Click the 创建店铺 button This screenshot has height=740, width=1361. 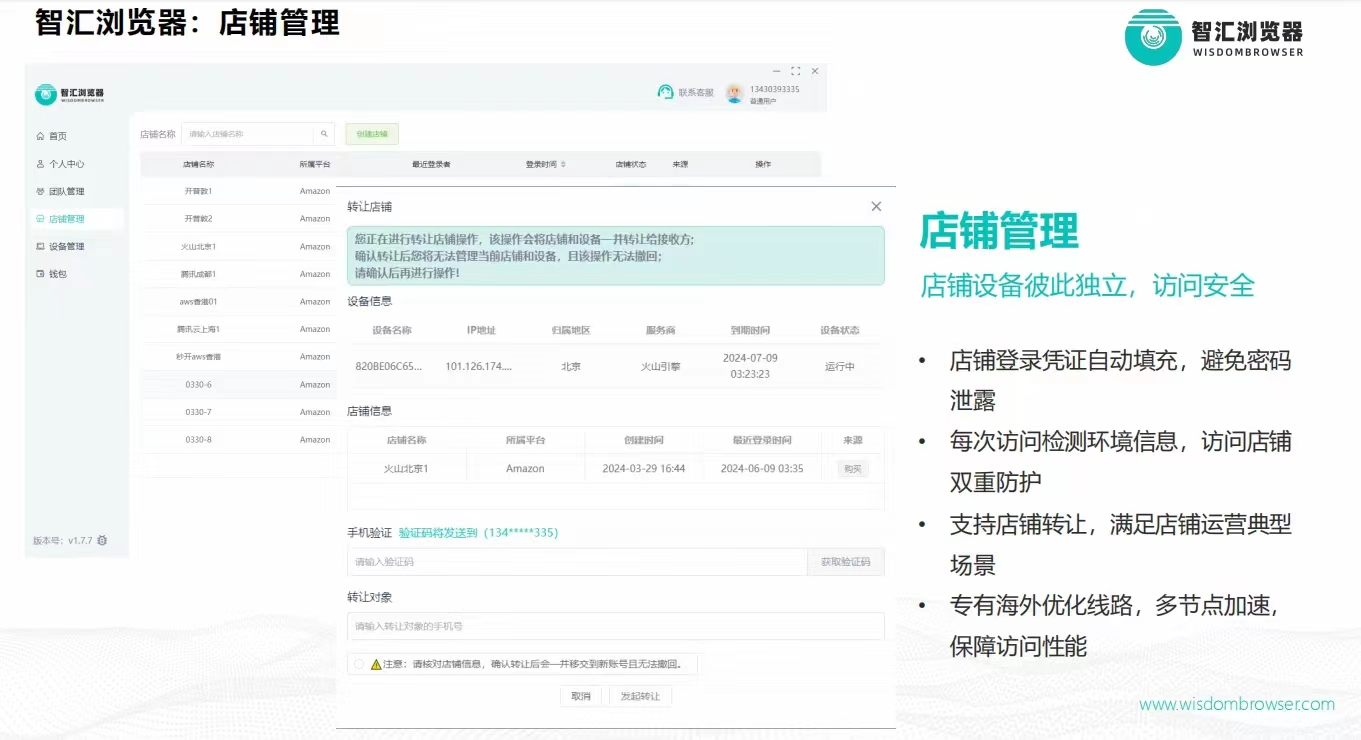[372, 134]
